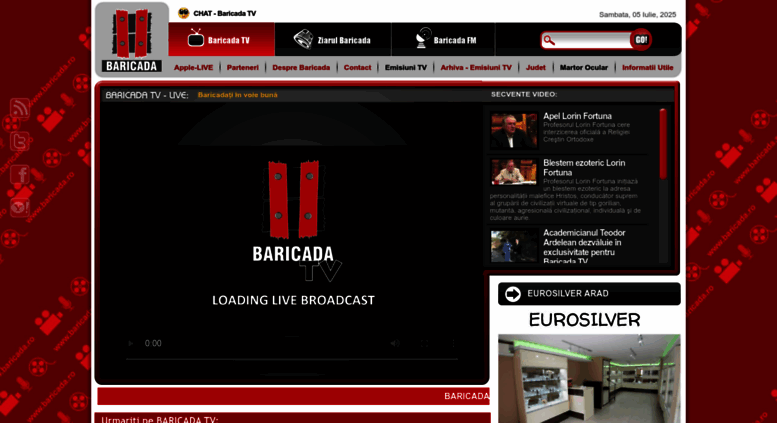This screenshot has height=423, width=777.
Task: Open the EUROSILVER ARAD banner header
Action: click(589, 294)
